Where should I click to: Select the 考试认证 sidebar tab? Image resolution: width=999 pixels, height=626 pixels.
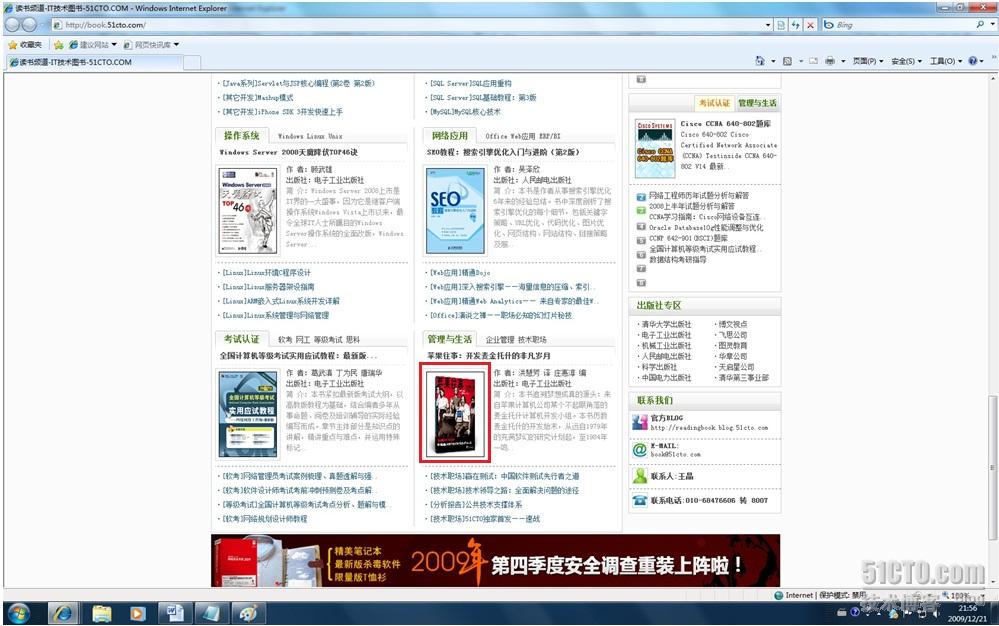[x=714, y=103]
